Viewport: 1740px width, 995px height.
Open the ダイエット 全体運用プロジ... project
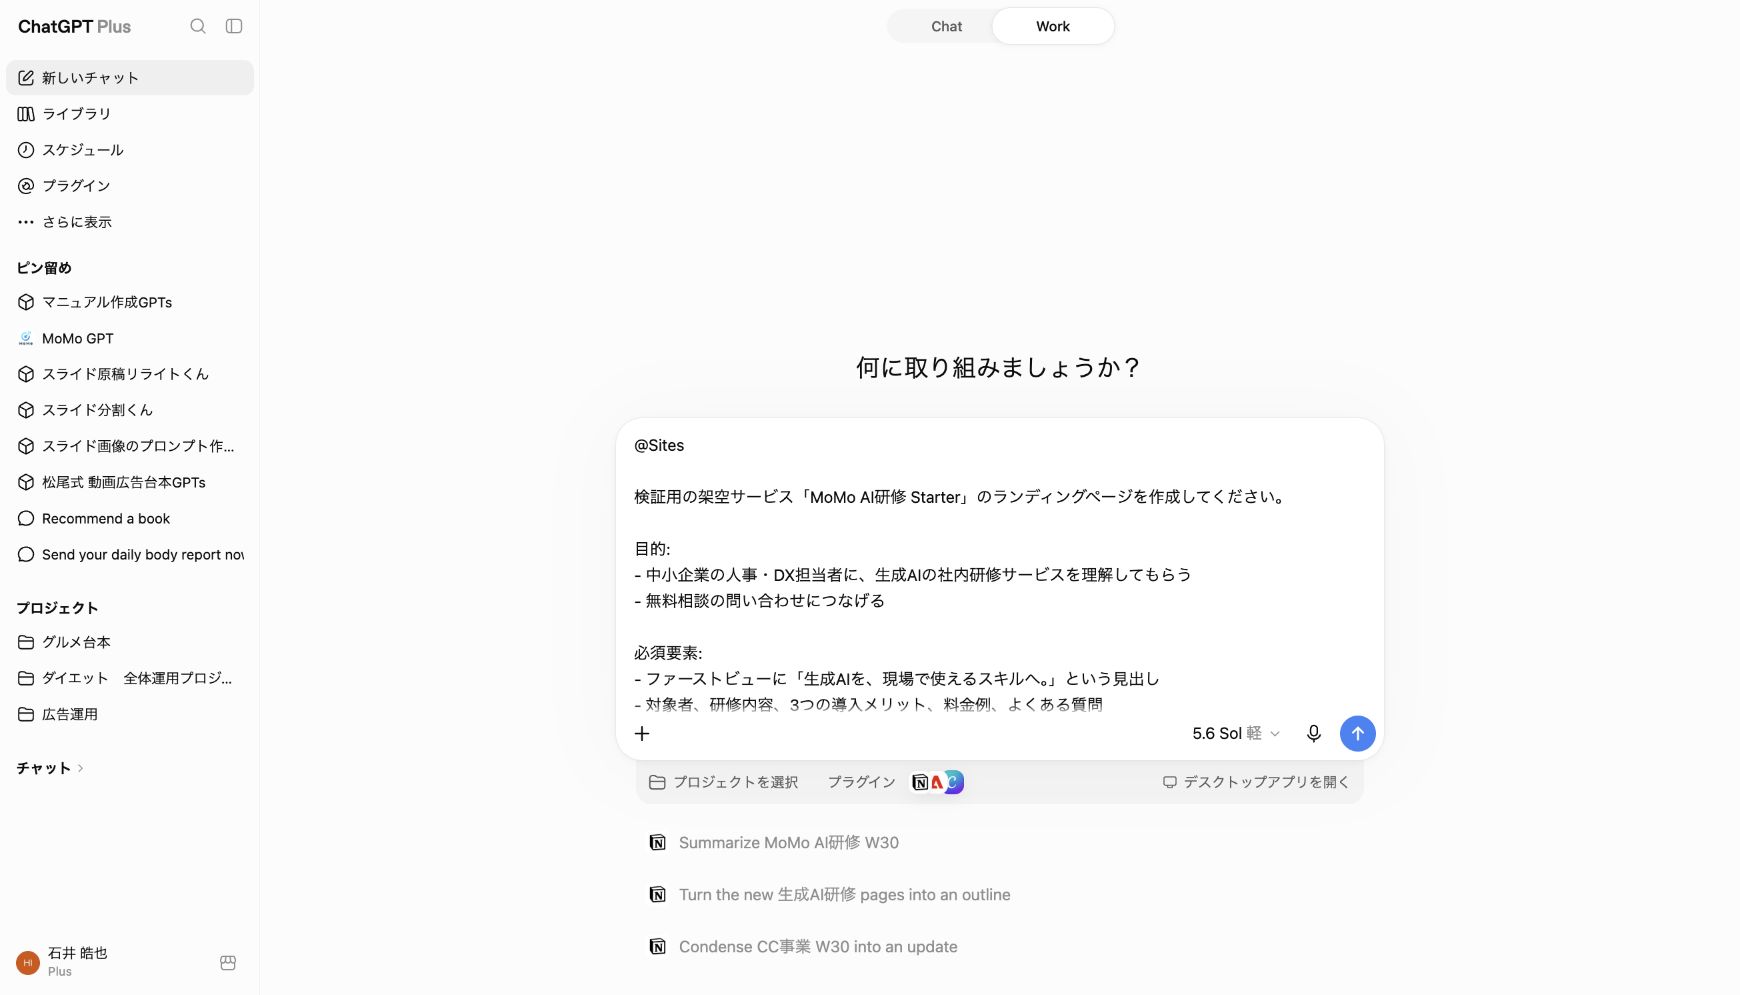point(130,678)
